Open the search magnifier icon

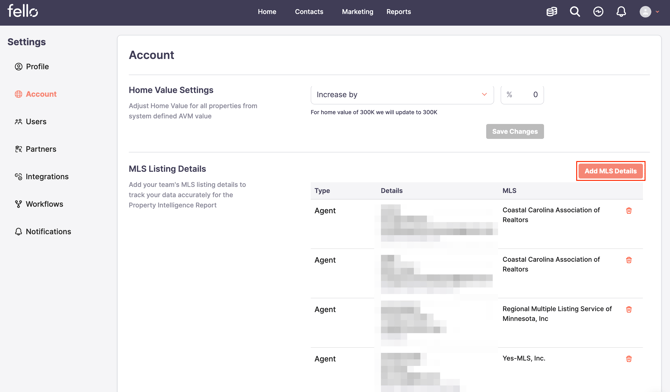(575, 12)
